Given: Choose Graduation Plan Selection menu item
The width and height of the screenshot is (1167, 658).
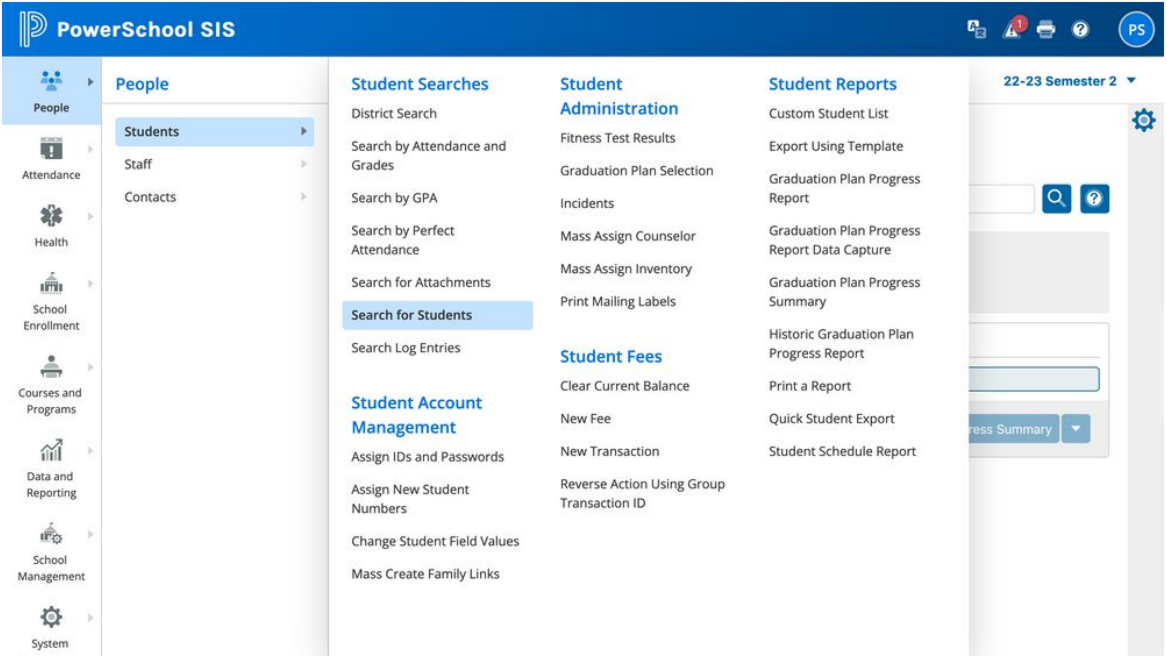Looking at the screenshot, I should click(636, 171).
